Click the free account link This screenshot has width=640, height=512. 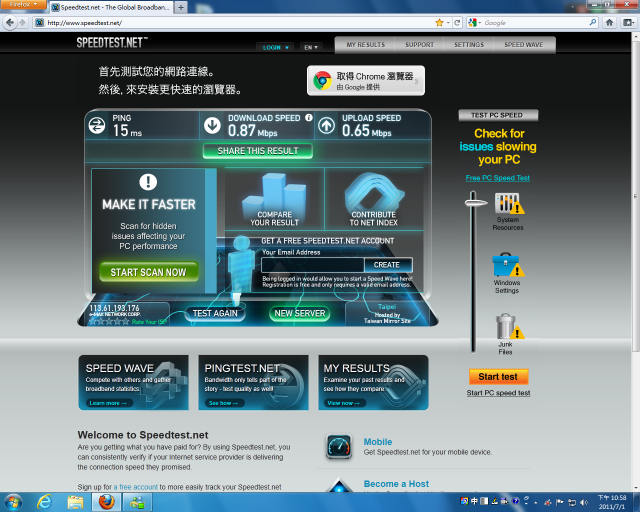[136, 487]
